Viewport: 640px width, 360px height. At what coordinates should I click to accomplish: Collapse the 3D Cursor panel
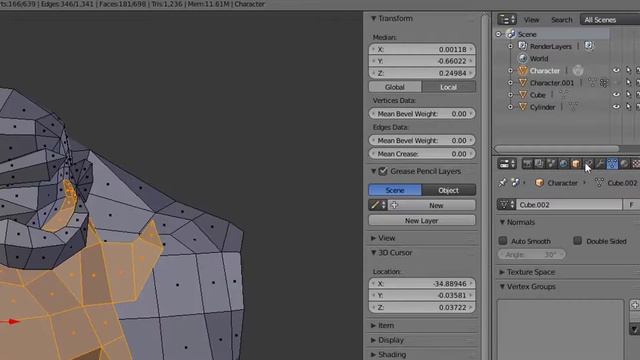[373, 253]
